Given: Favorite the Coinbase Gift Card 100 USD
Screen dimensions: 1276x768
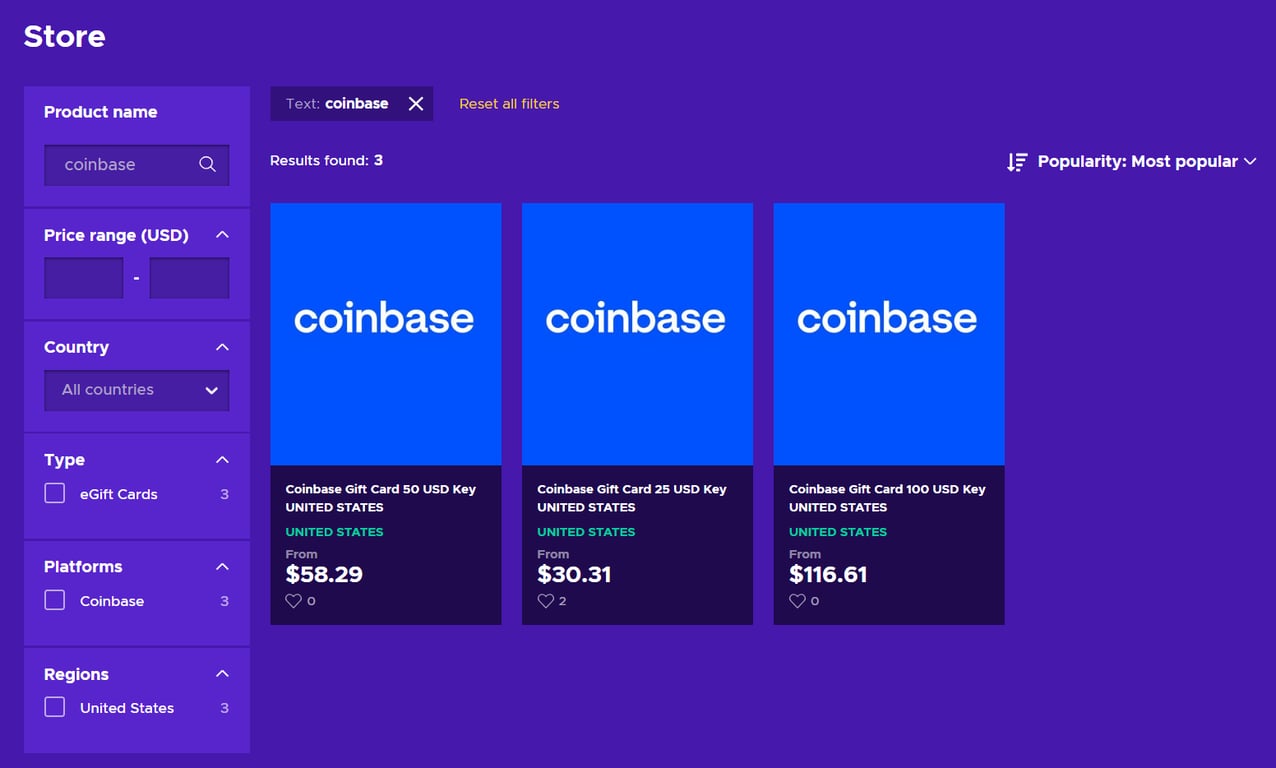Looking at the screenshot, I should click(x=797, y=601).
